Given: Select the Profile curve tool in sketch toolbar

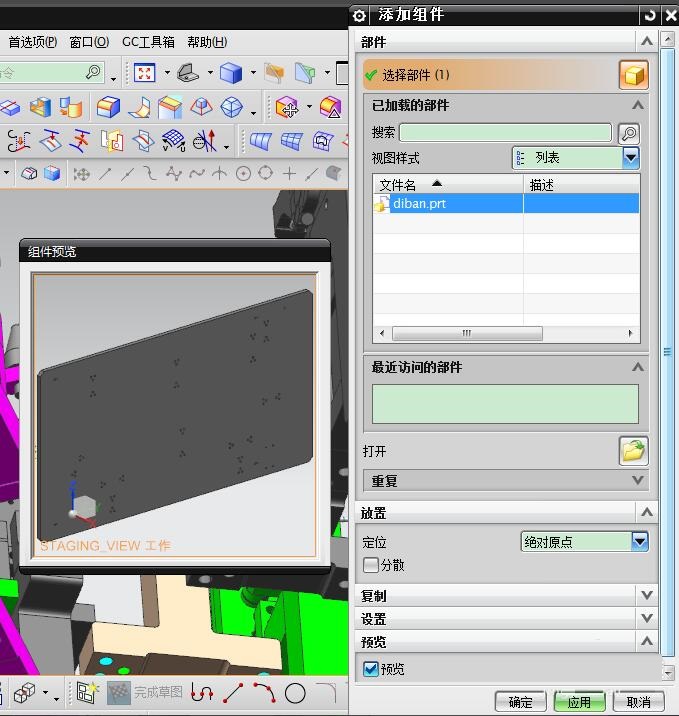Looking at the screenshot, I should 202,693.
